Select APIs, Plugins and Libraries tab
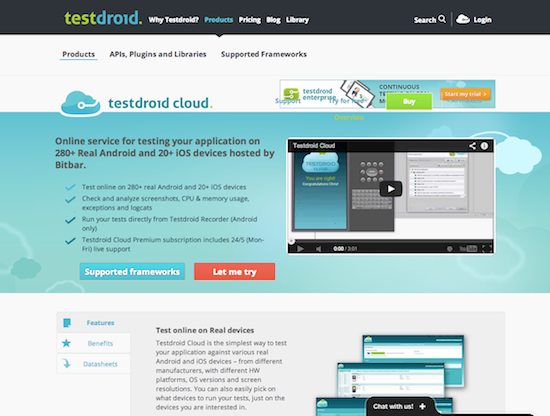 click(158, 54)
